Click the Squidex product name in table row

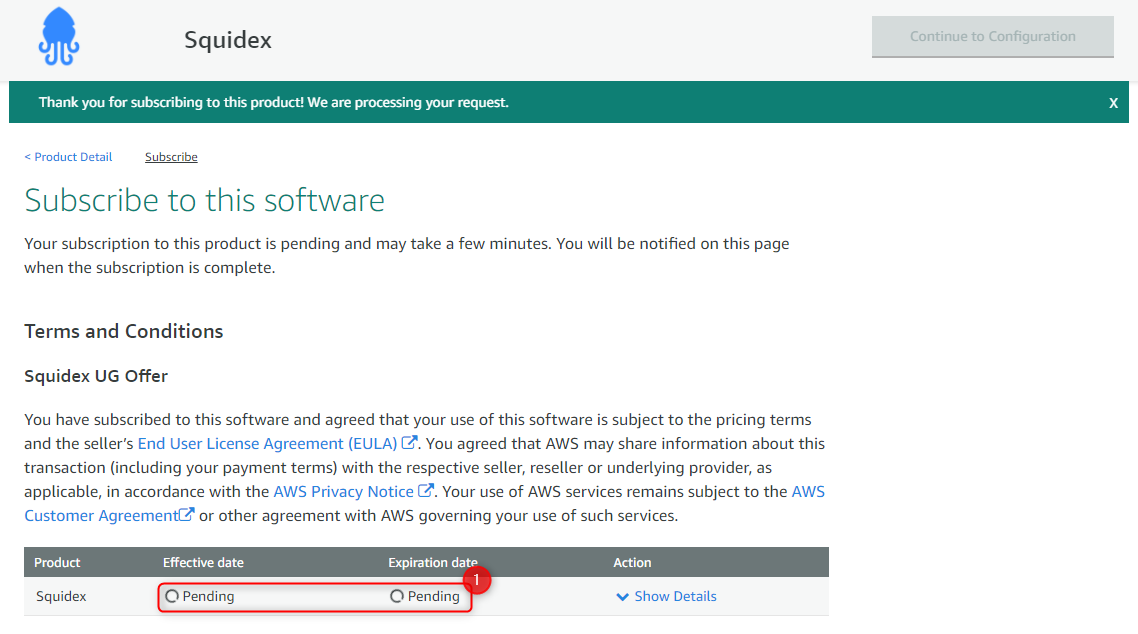pos(61,596)
